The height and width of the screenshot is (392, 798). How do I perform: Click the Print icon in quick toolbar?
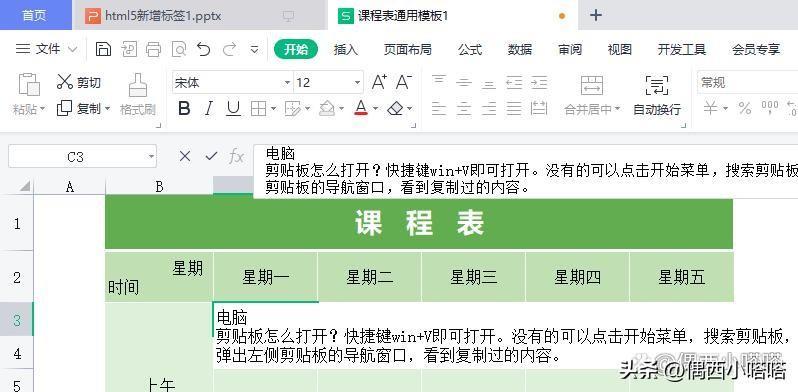point(153,49)
